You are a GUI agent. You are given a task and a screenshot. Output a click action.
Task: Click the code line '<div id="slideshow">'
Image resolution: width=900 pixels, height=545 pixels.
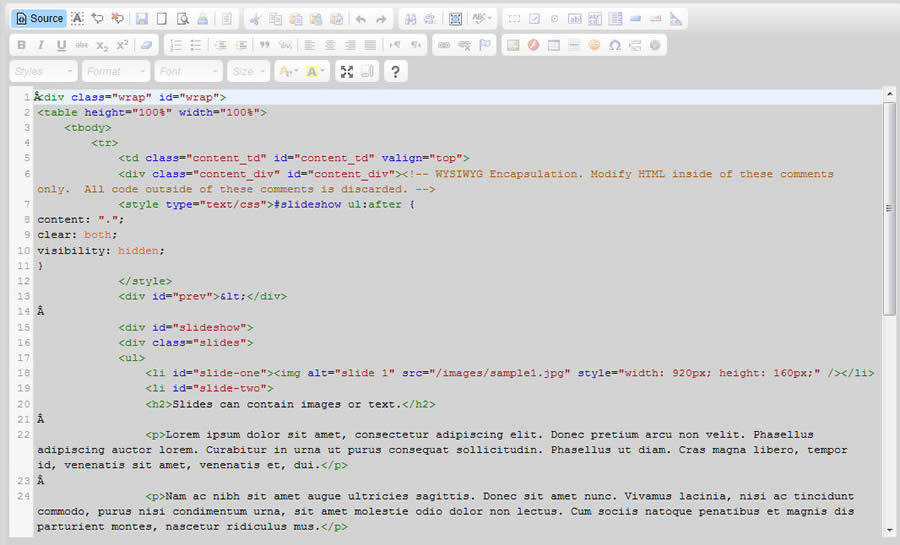pyautogui.click(x=186, y=328)
